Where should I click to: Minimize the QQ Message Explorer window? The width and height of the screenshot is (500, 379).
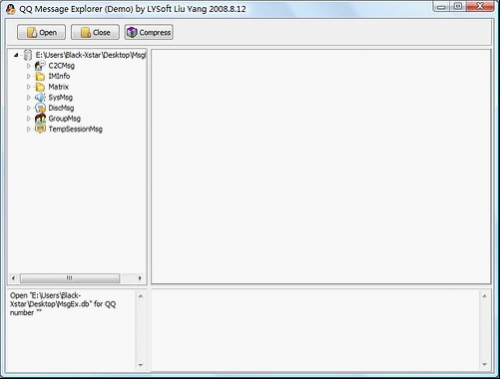(x=441, y=7)
